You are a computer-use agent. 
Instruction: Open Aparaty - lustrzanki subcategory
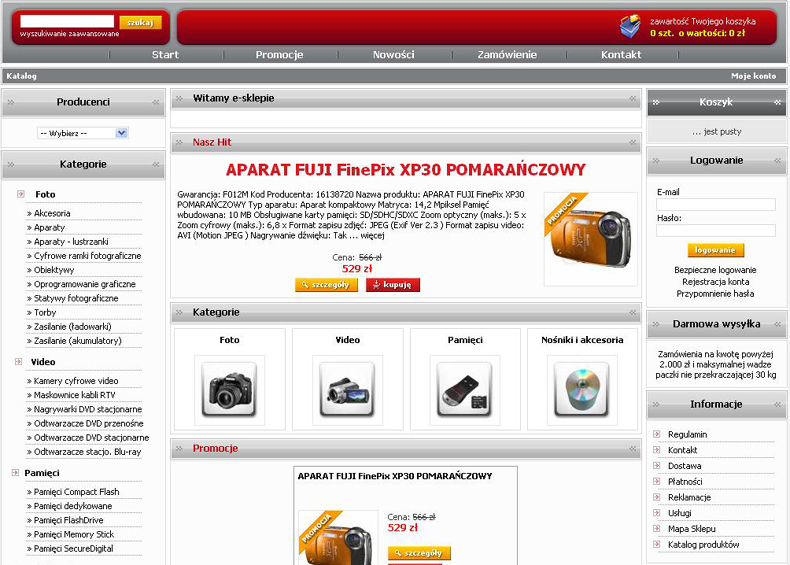(71, 241)
